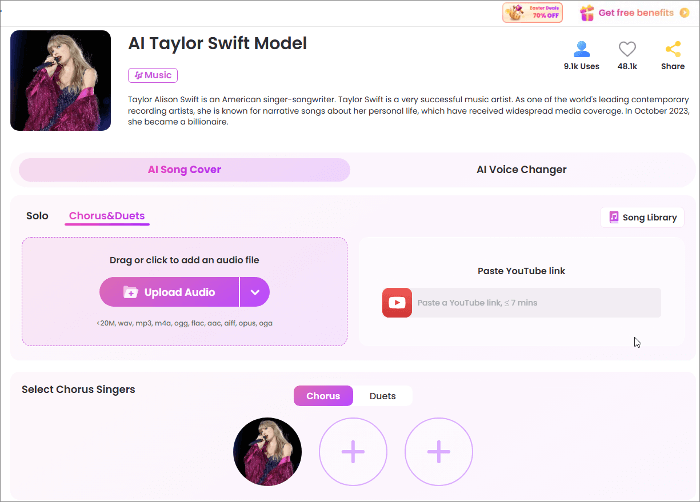Screen dimensions: 700x502
Task: Open the large Taylor Swift model image
Action: [61, 80]
